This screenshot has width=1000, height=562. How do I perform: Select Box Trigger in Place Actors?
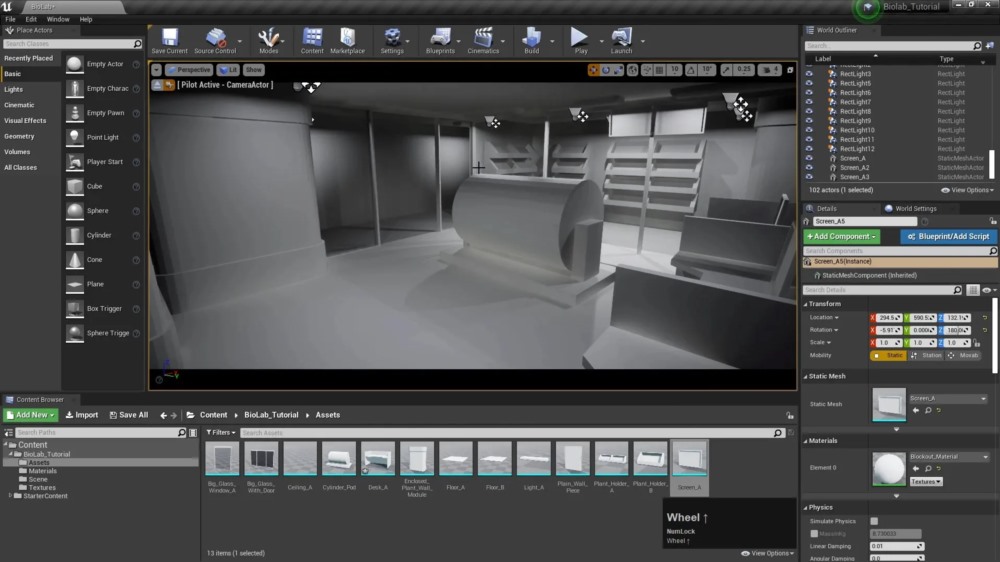[102, 309]
